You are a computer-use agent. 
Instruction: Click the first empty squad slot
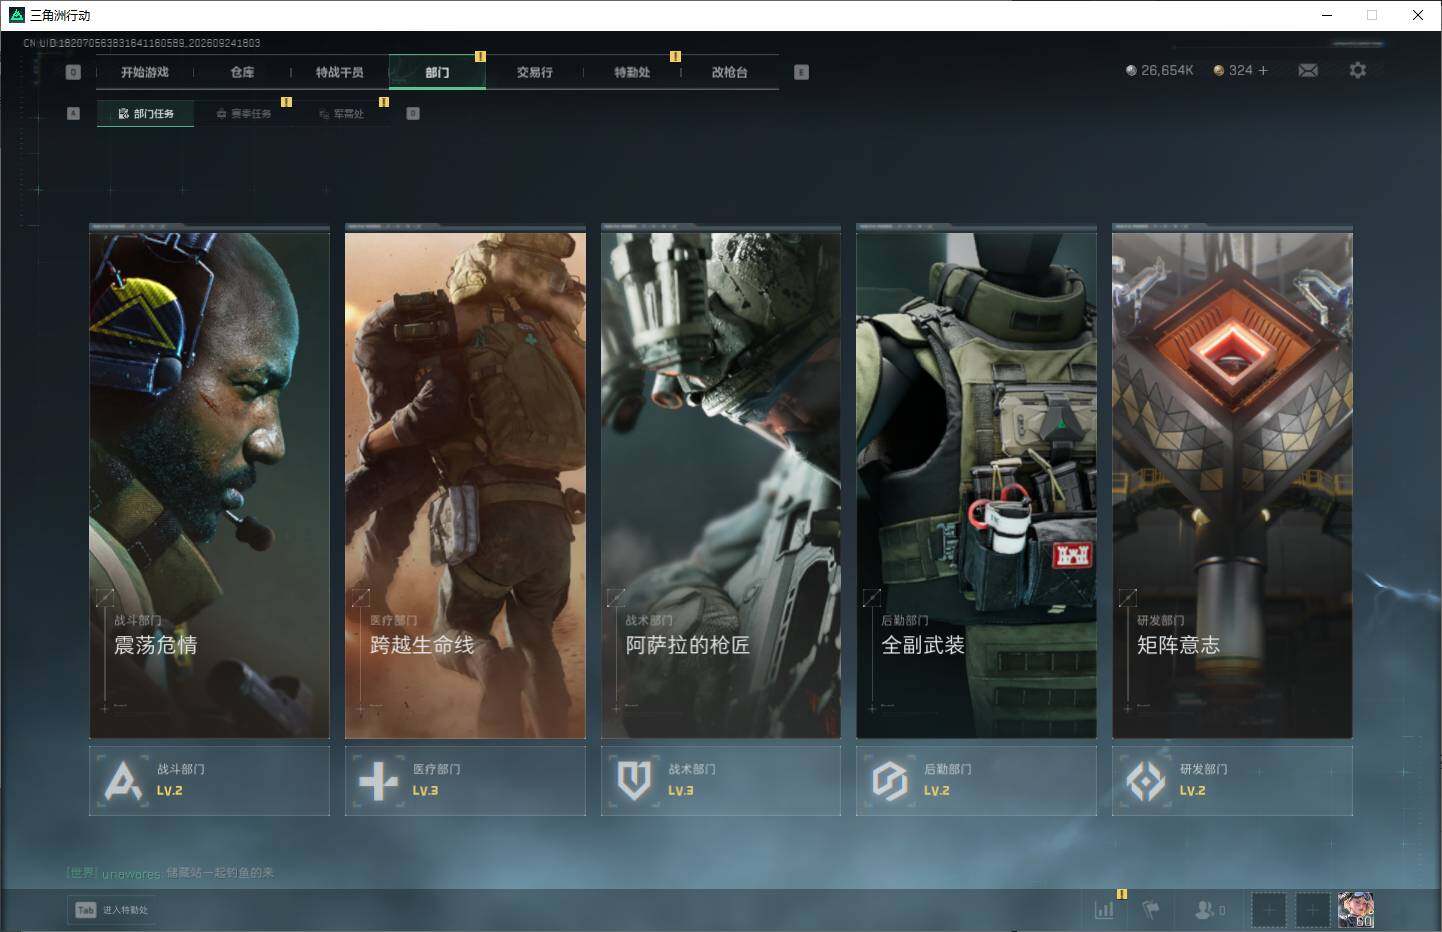click(1269, 910)
